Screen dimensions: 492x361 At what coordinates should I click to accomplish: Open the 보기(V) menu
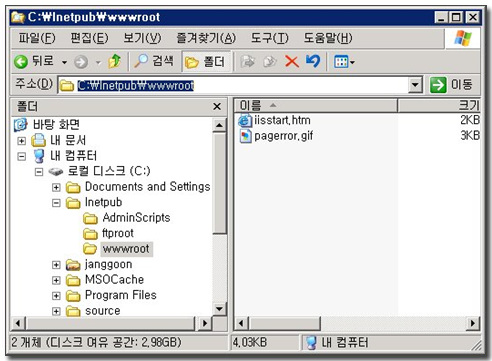click(x=142, y=38)
